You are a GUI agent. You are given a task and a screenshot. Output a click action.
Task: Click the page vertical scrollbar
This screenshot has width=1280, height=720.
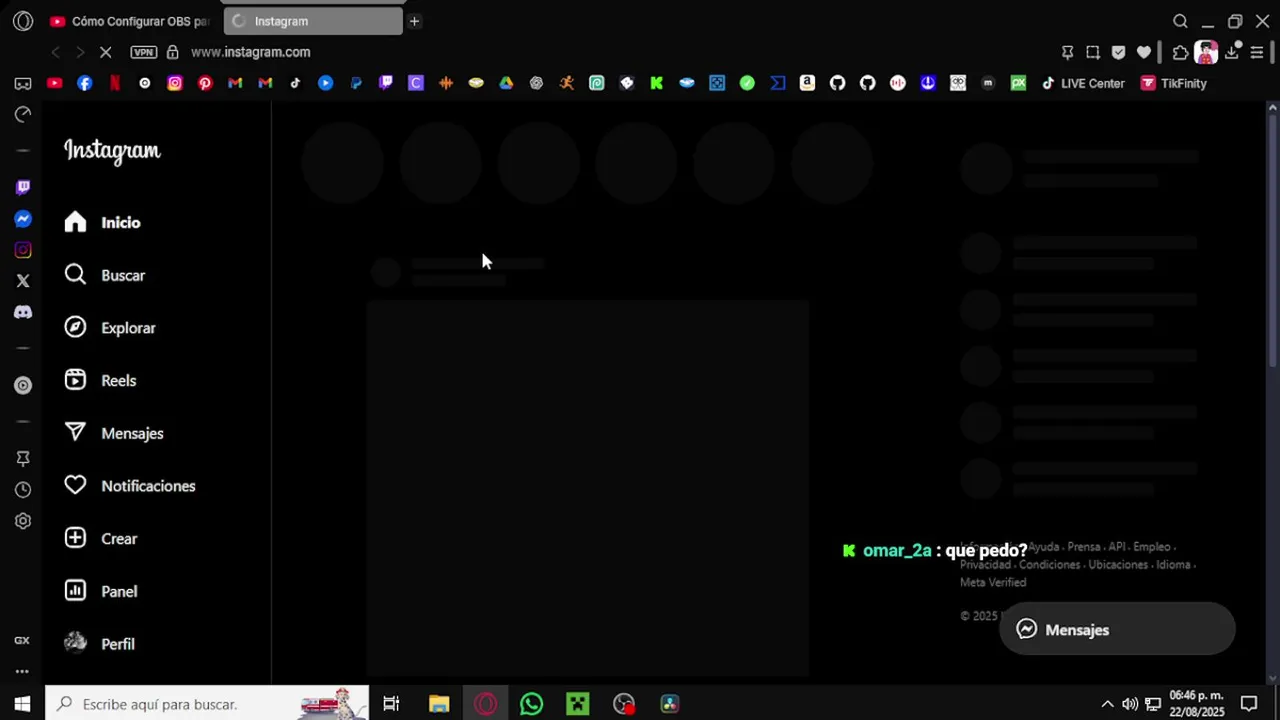(x=1273, y=240)
